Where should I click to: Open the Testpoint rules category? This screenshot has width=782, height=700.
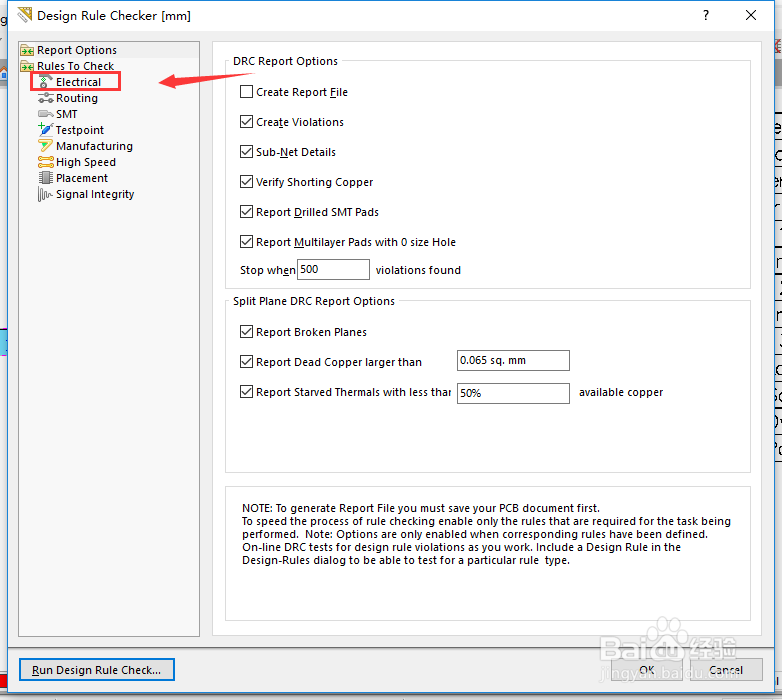[80, 130]
